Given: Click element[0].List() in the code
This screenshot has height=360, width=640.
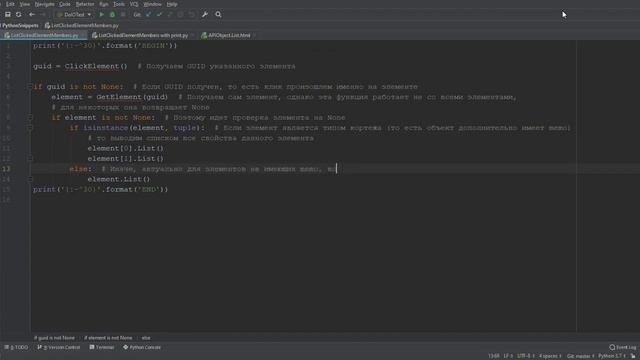Looking at the screenshot, I should pyautogui.click(x=125, y=148).
